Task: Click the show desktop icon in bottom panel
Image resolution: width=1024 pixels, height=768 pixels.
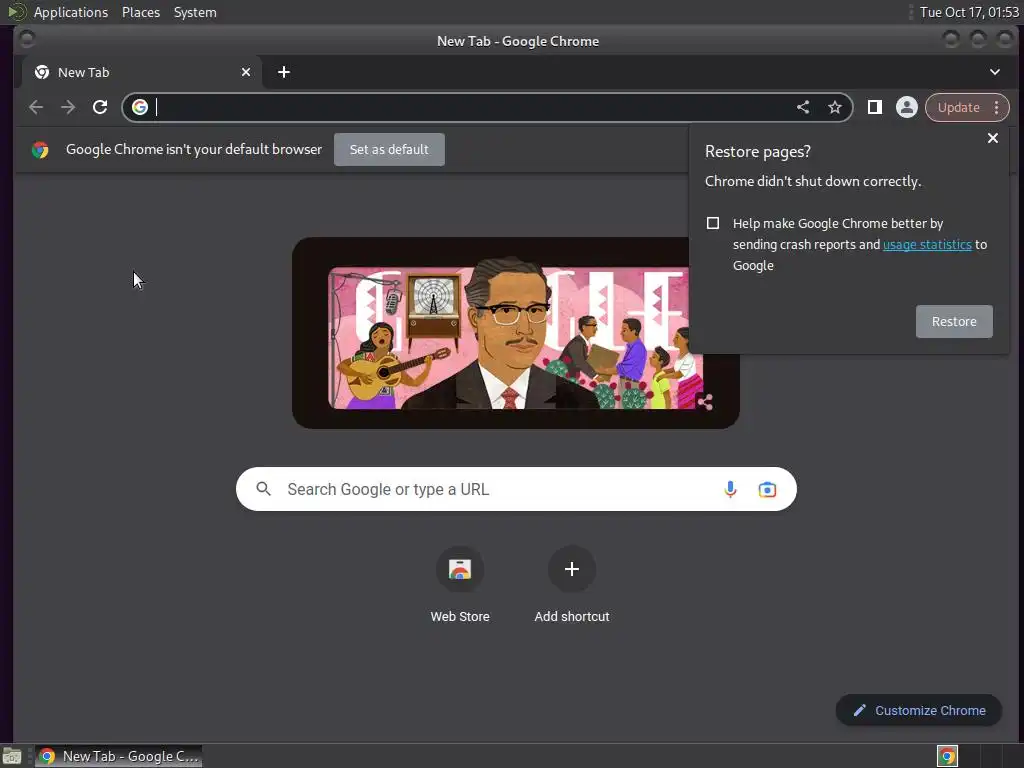Action: pos(12,756)
